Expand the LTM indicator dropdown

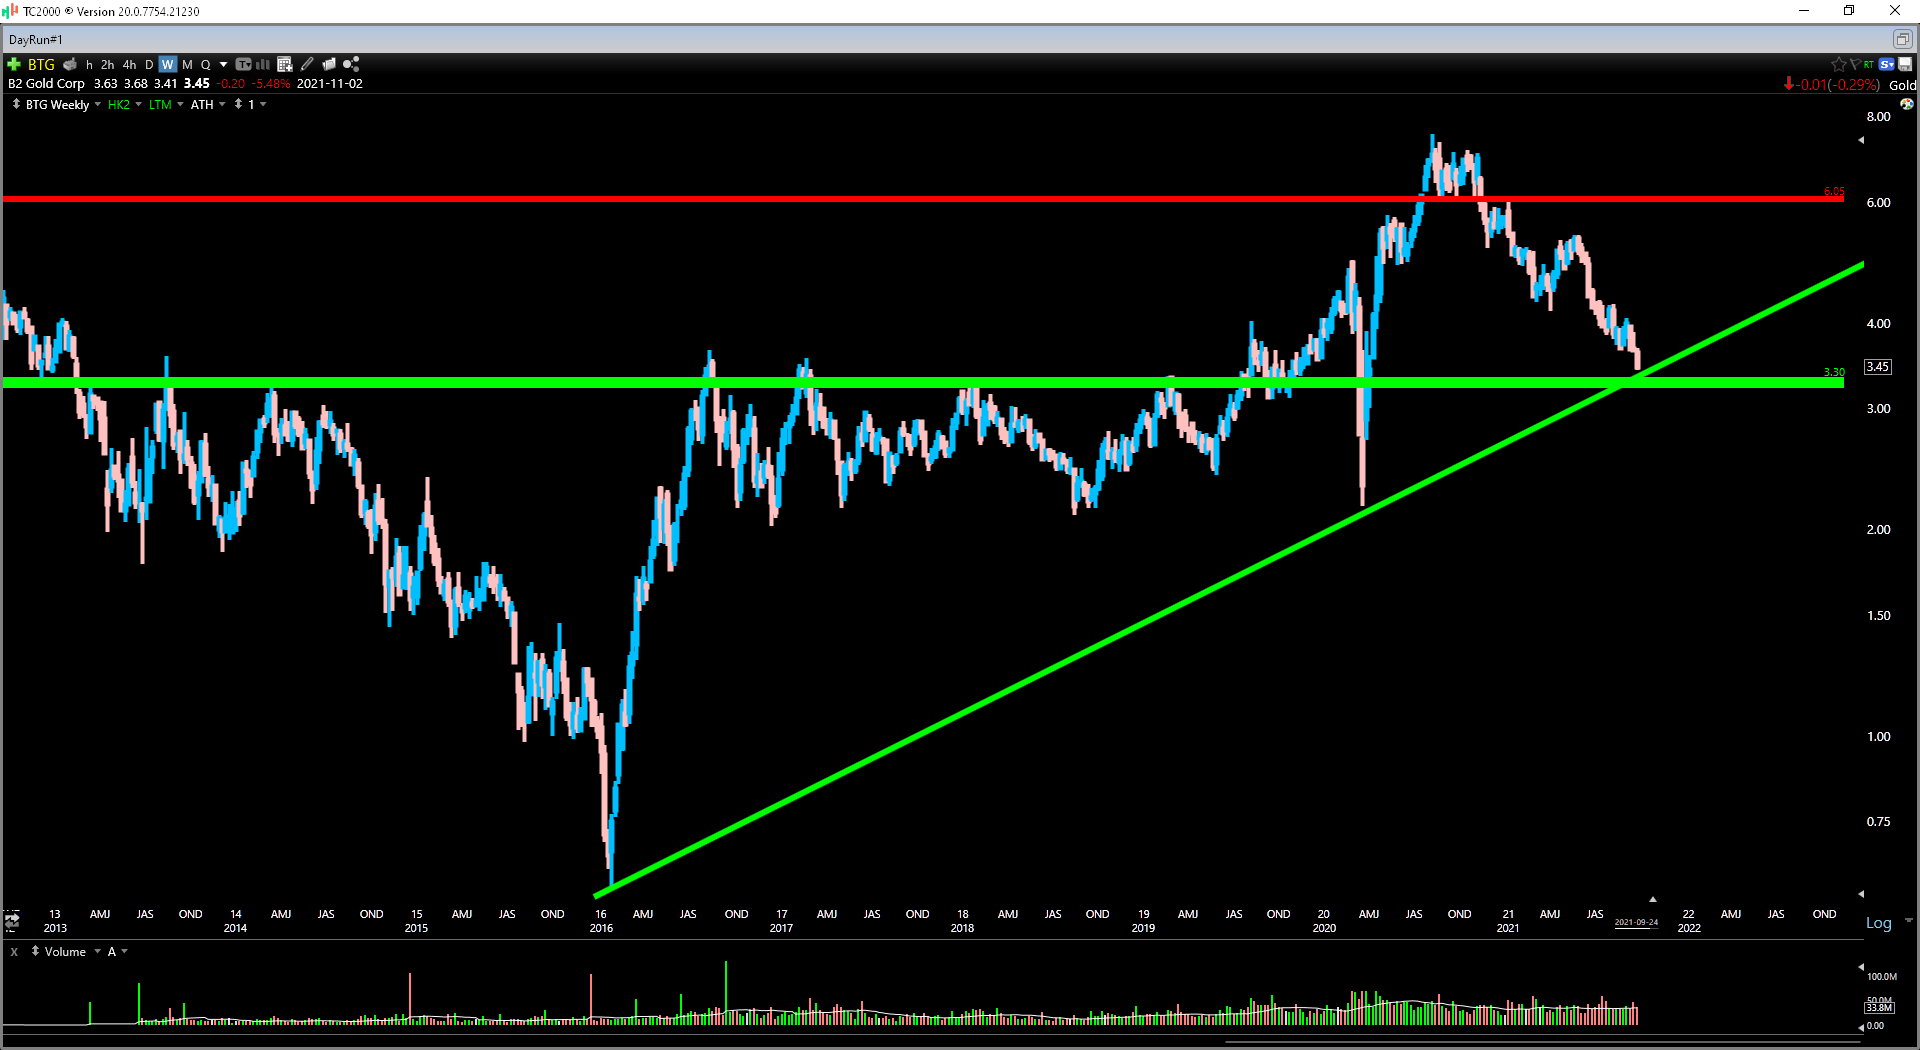click(180, 104)
